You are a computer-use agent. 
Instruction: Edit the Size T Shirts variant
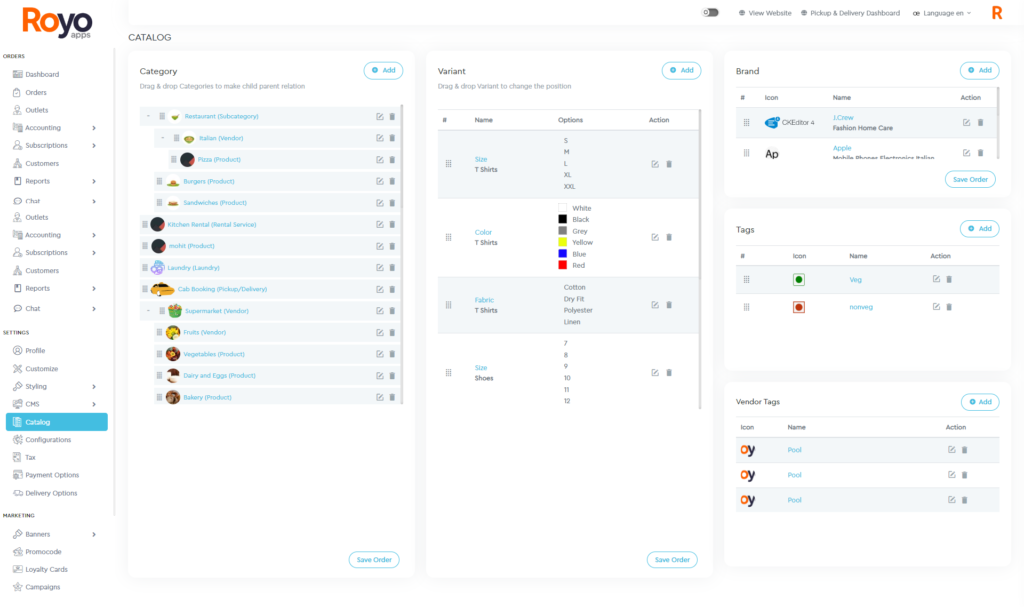655,164
